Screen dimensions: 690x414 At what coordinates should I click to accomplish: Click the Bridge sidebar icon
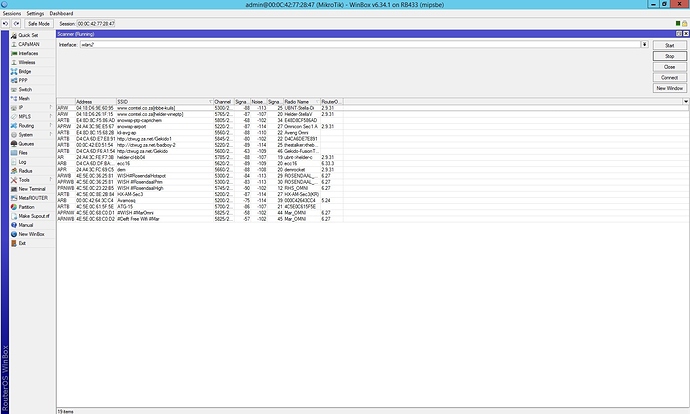click(x=11, y=71)
